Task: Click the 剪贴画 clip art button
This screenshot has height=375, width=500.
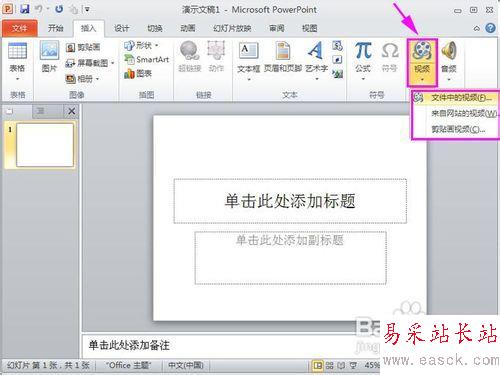Action: pos(83,47)
